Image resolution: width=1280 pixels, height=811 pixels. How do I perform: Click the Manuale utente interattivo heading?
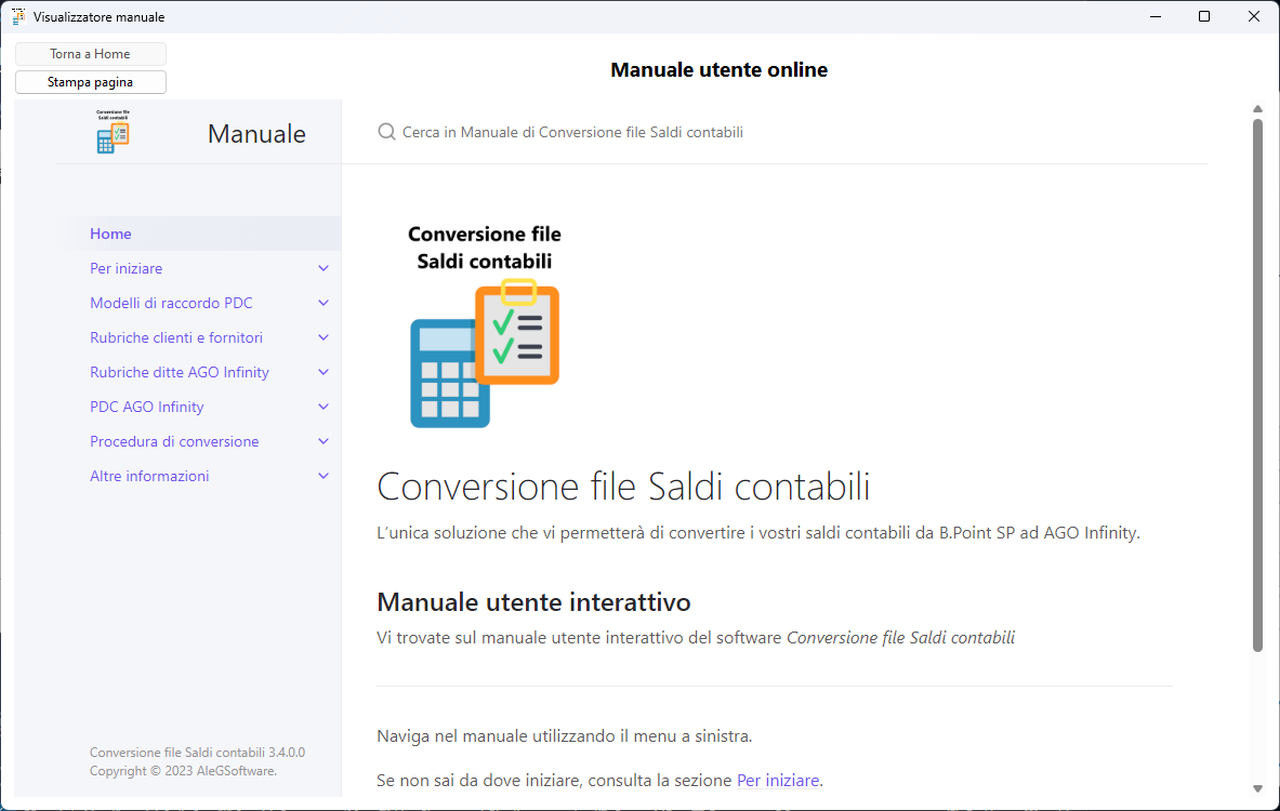[x=534, y=602]
